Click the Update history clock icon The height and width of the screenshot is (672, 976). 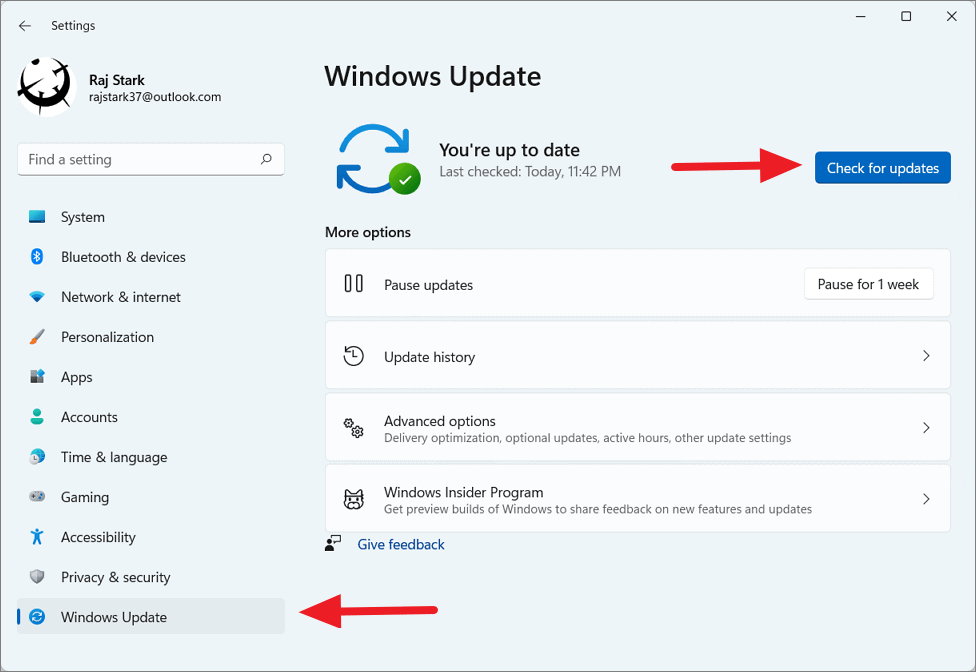click(354, 356)
